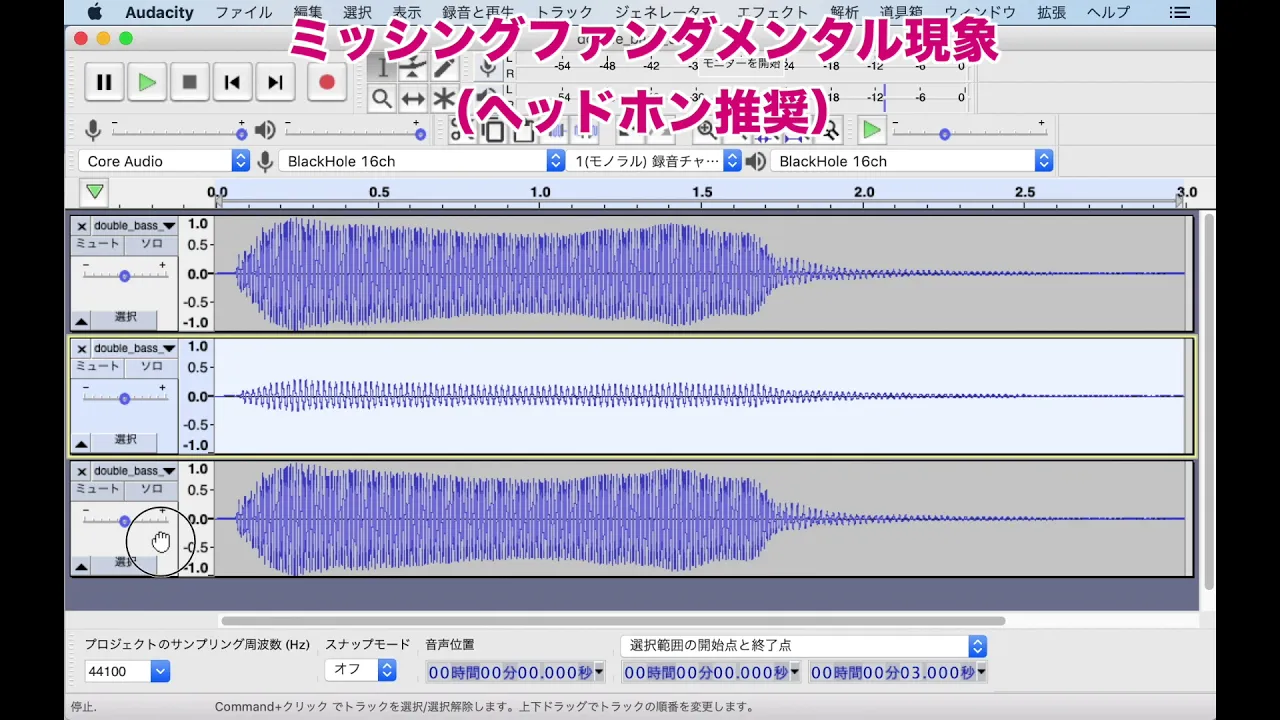
Task: Solo the first double_bass track
Action: click(x=151, y=244)
